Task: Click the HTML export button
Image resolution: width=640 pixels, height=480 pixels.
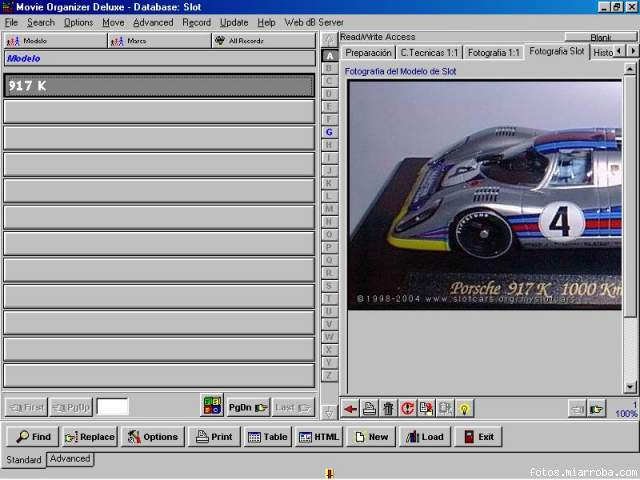Action: coord(319,437)
